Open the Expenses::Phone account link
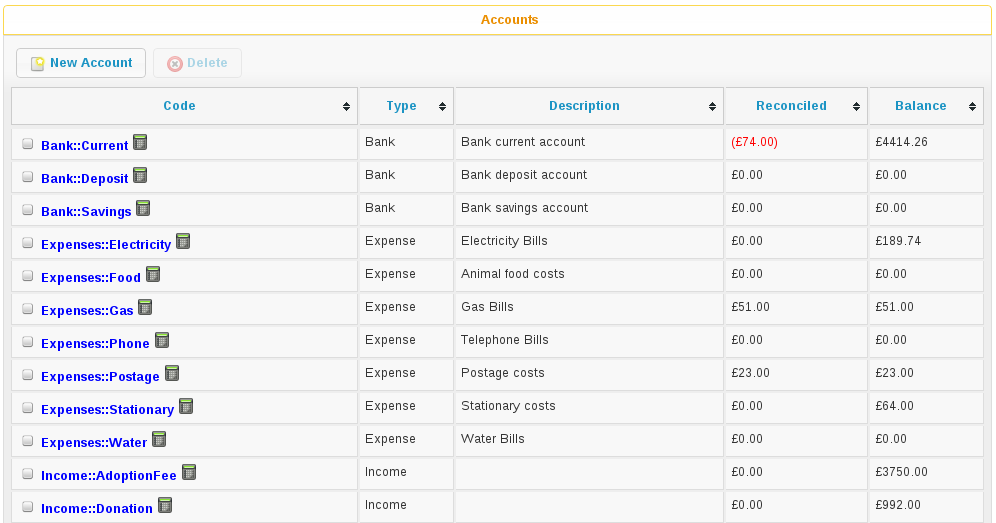This screenshot has width=996, height=523. 95,344
